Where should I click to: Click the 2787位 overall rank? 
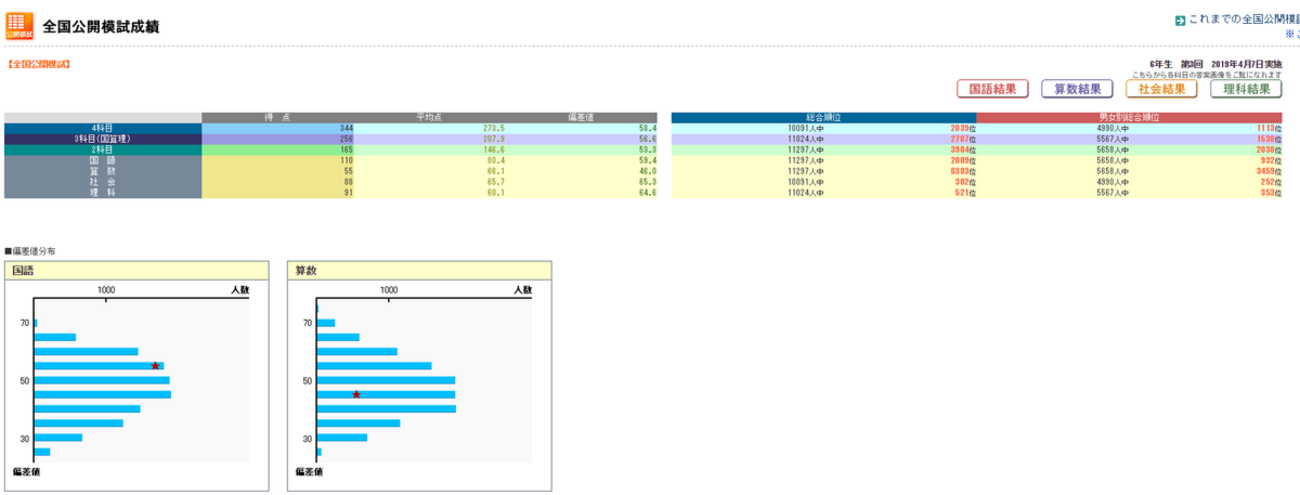pos(962,139)
